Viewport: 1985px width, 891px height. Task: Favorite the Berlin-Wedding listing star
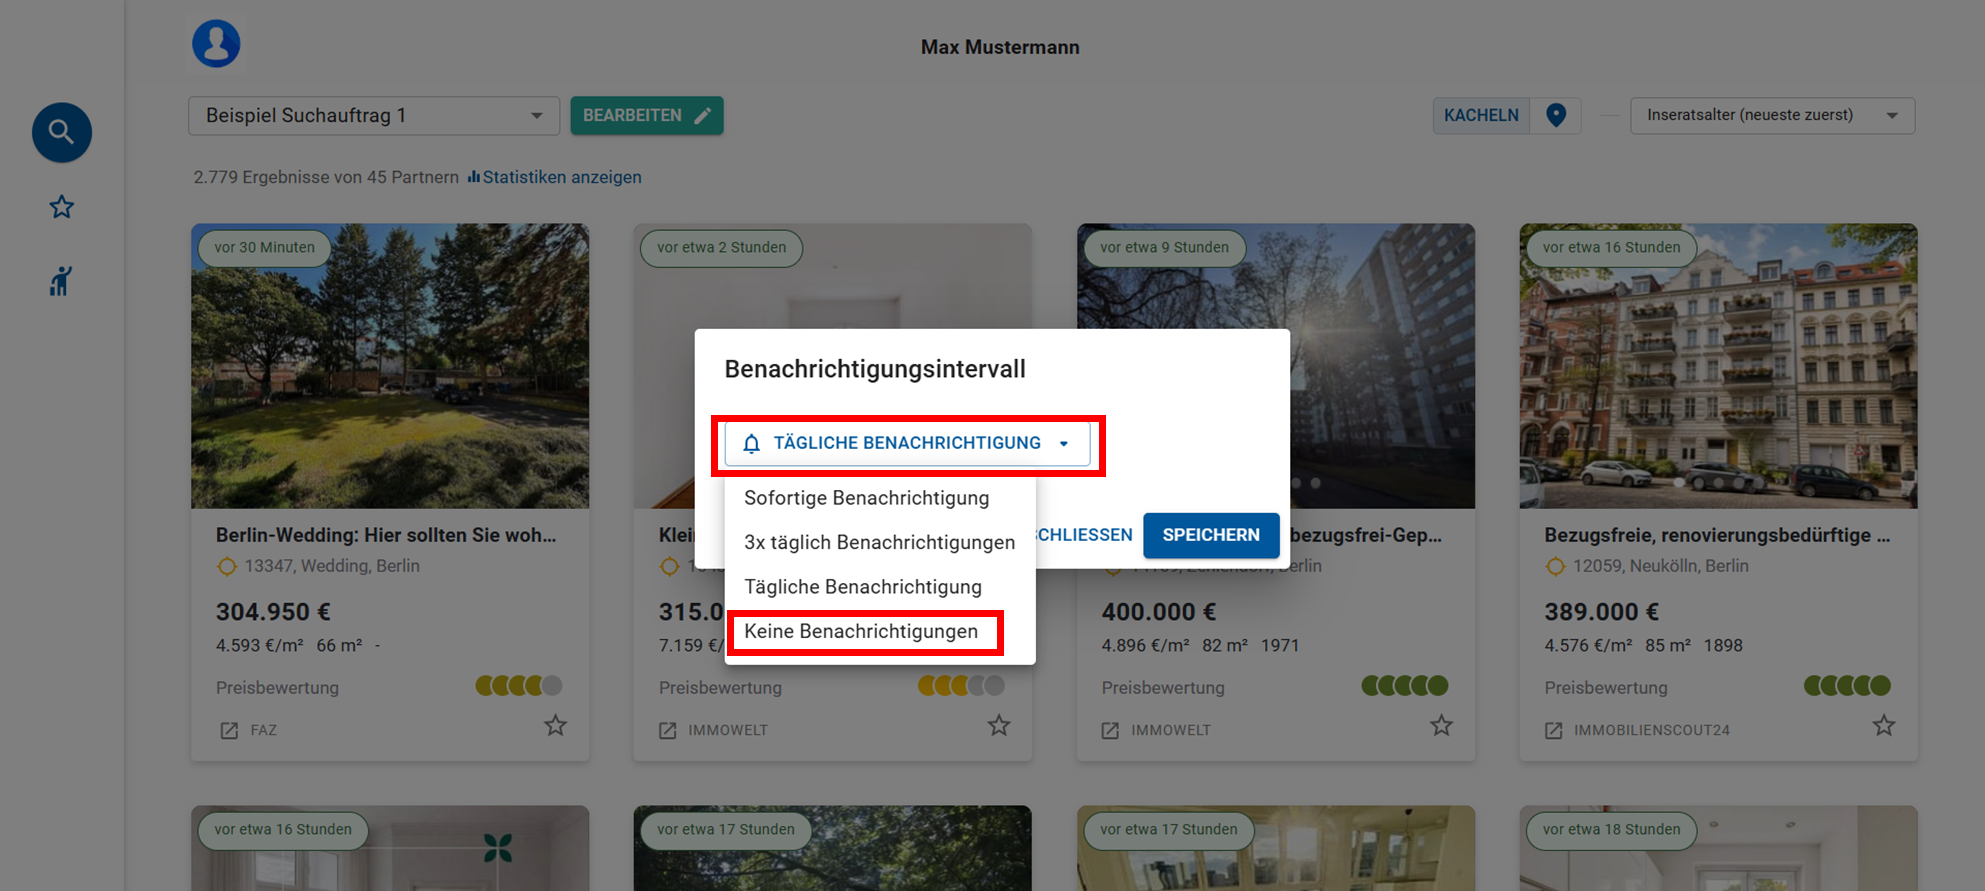tap(555, 726)
